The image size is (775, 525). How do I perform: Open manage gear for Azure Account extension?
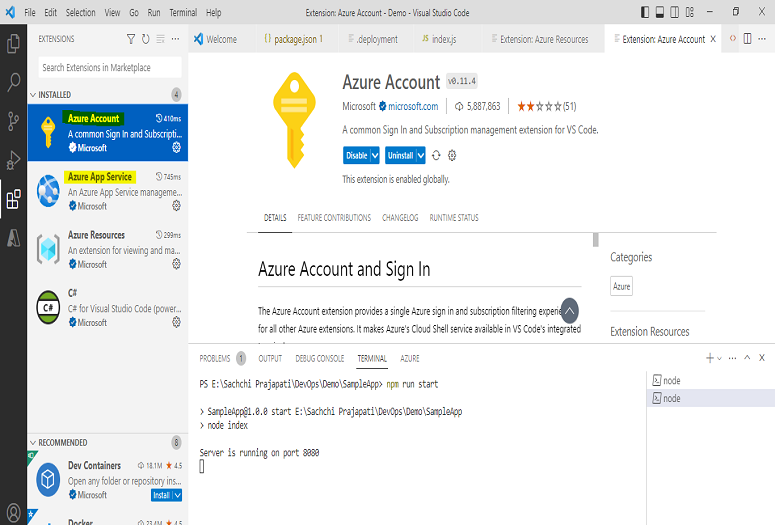(x=176, y=147)
